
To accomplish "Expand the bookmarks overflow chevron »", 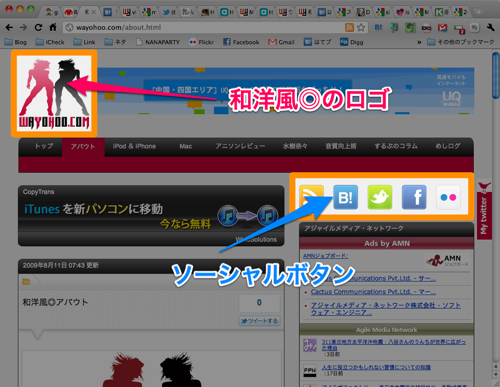I will pos(419,42).
